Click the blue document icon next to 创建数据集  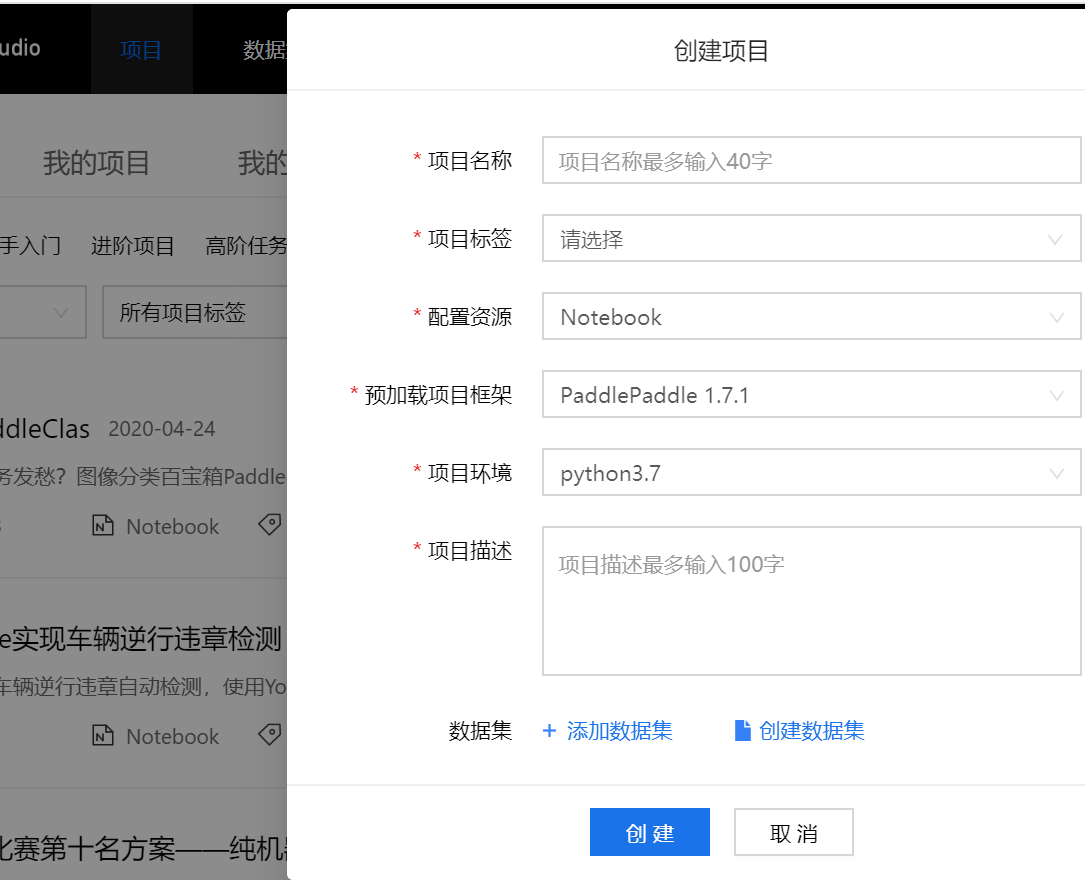coord(742,730)
